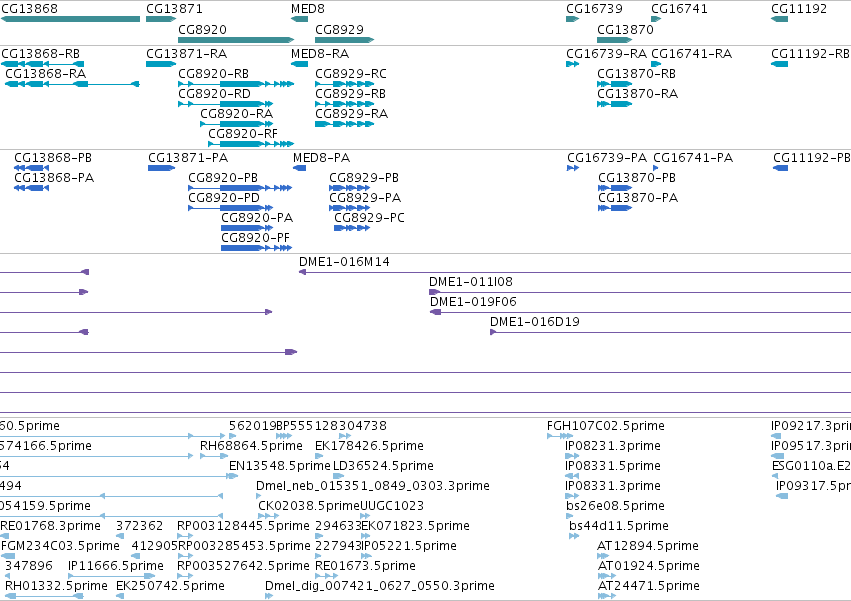Click protein label CG8920-PD
The image size is (851, 601).
coord(224,198)
